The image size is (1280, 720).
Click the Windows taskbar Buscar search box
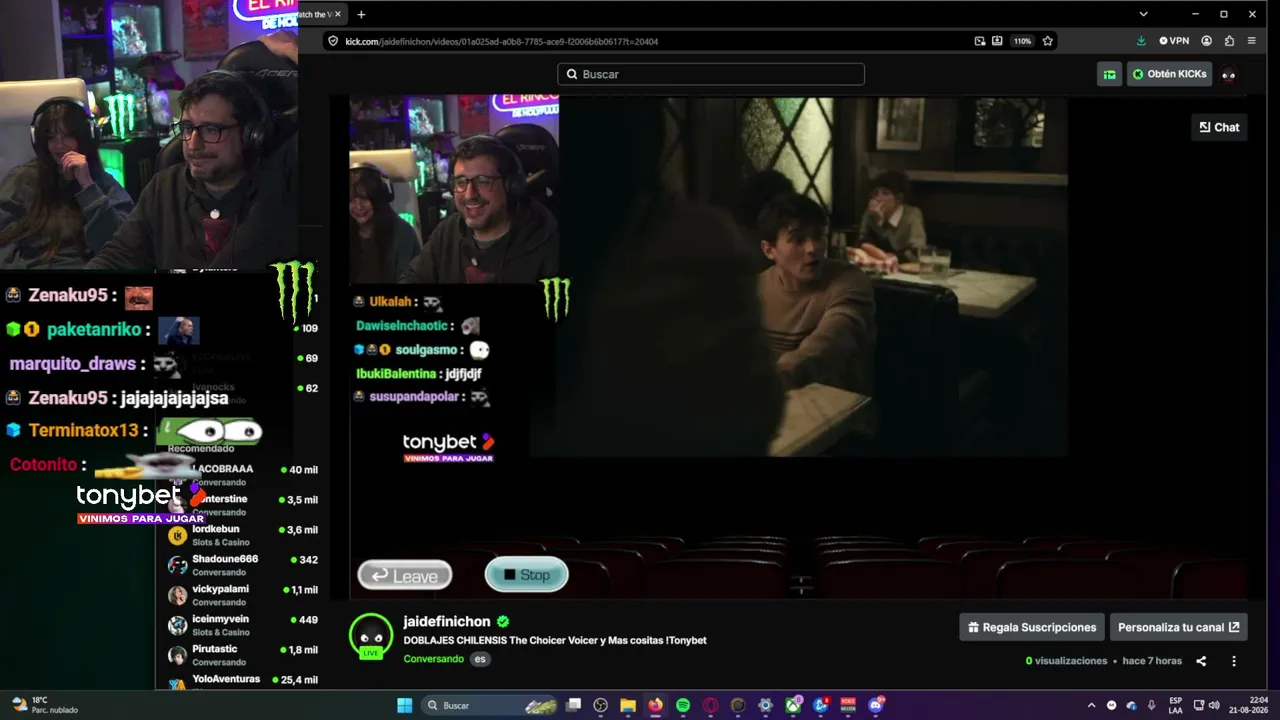tap(489, 705)
